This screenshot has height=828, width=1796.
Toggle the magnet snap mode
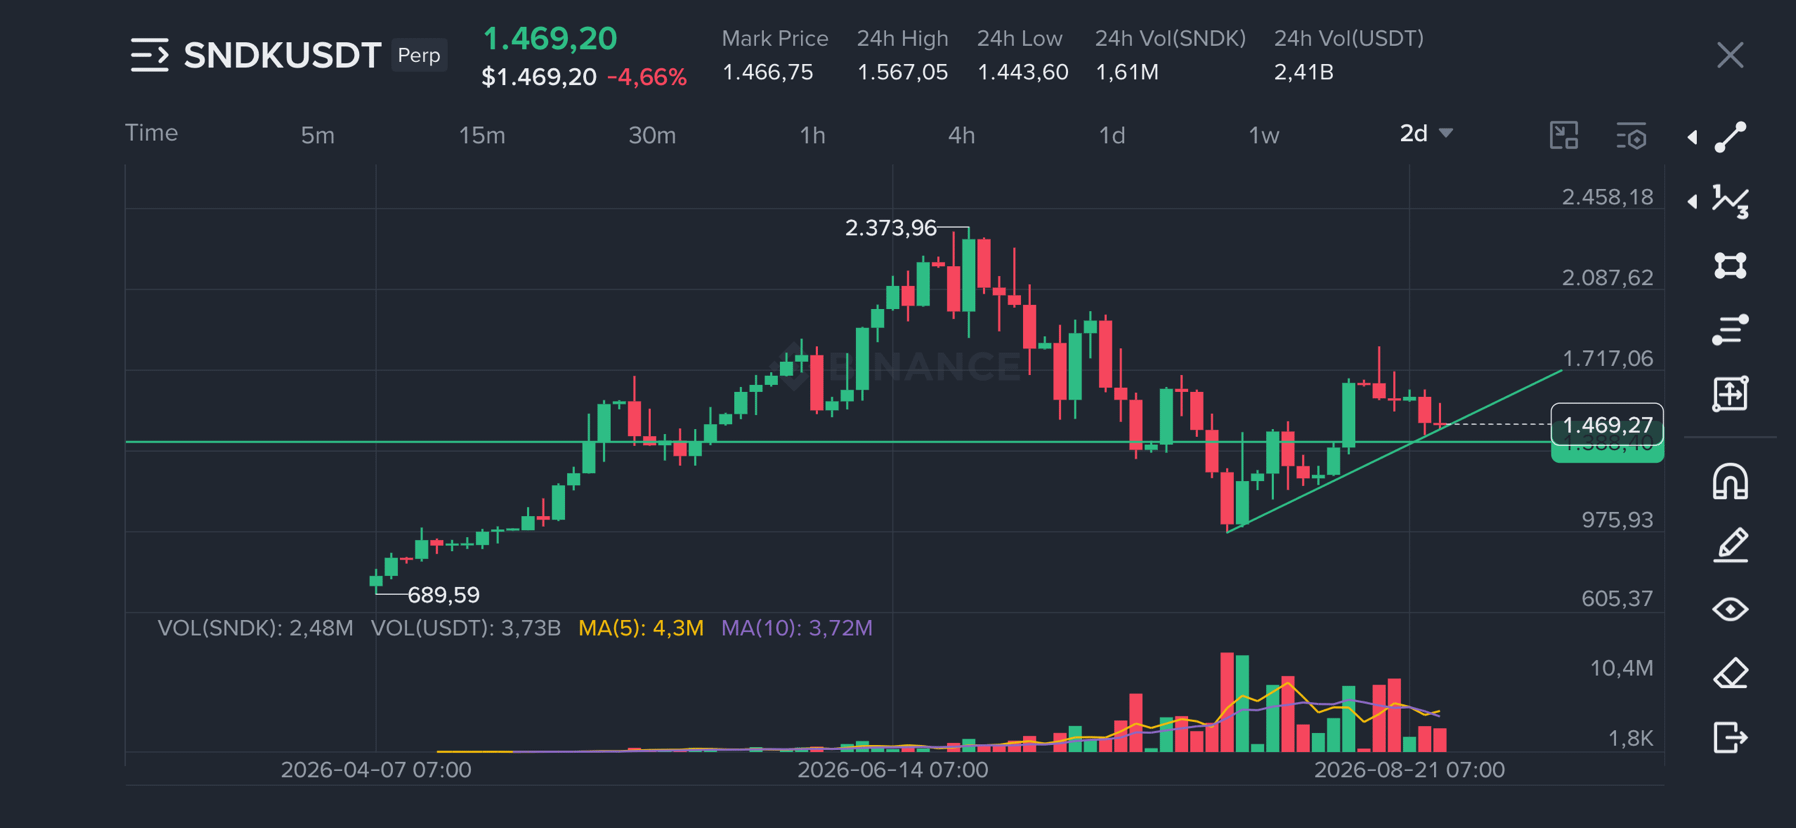coord(1731,481)
